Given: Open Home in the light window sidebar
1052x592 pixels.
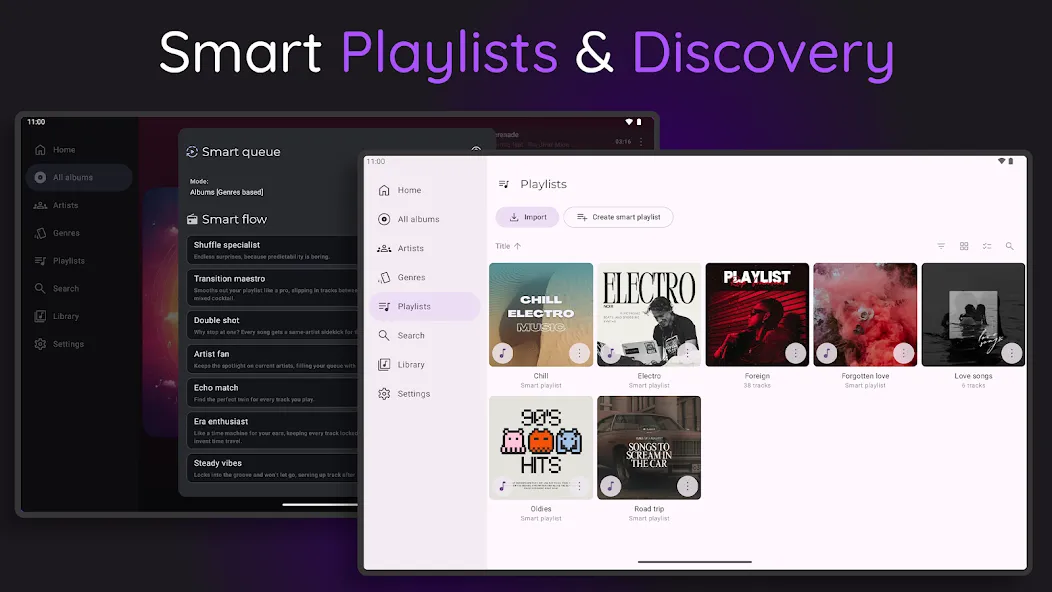Looking at the screenshot, I should point(424,190).
